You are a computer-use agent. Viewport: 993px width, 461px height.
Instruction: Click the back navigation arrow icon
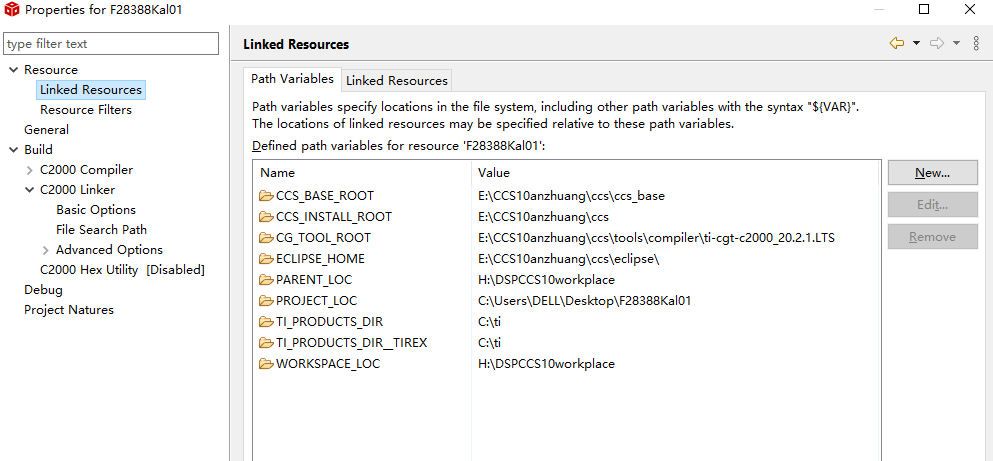(x=896, y=43)
